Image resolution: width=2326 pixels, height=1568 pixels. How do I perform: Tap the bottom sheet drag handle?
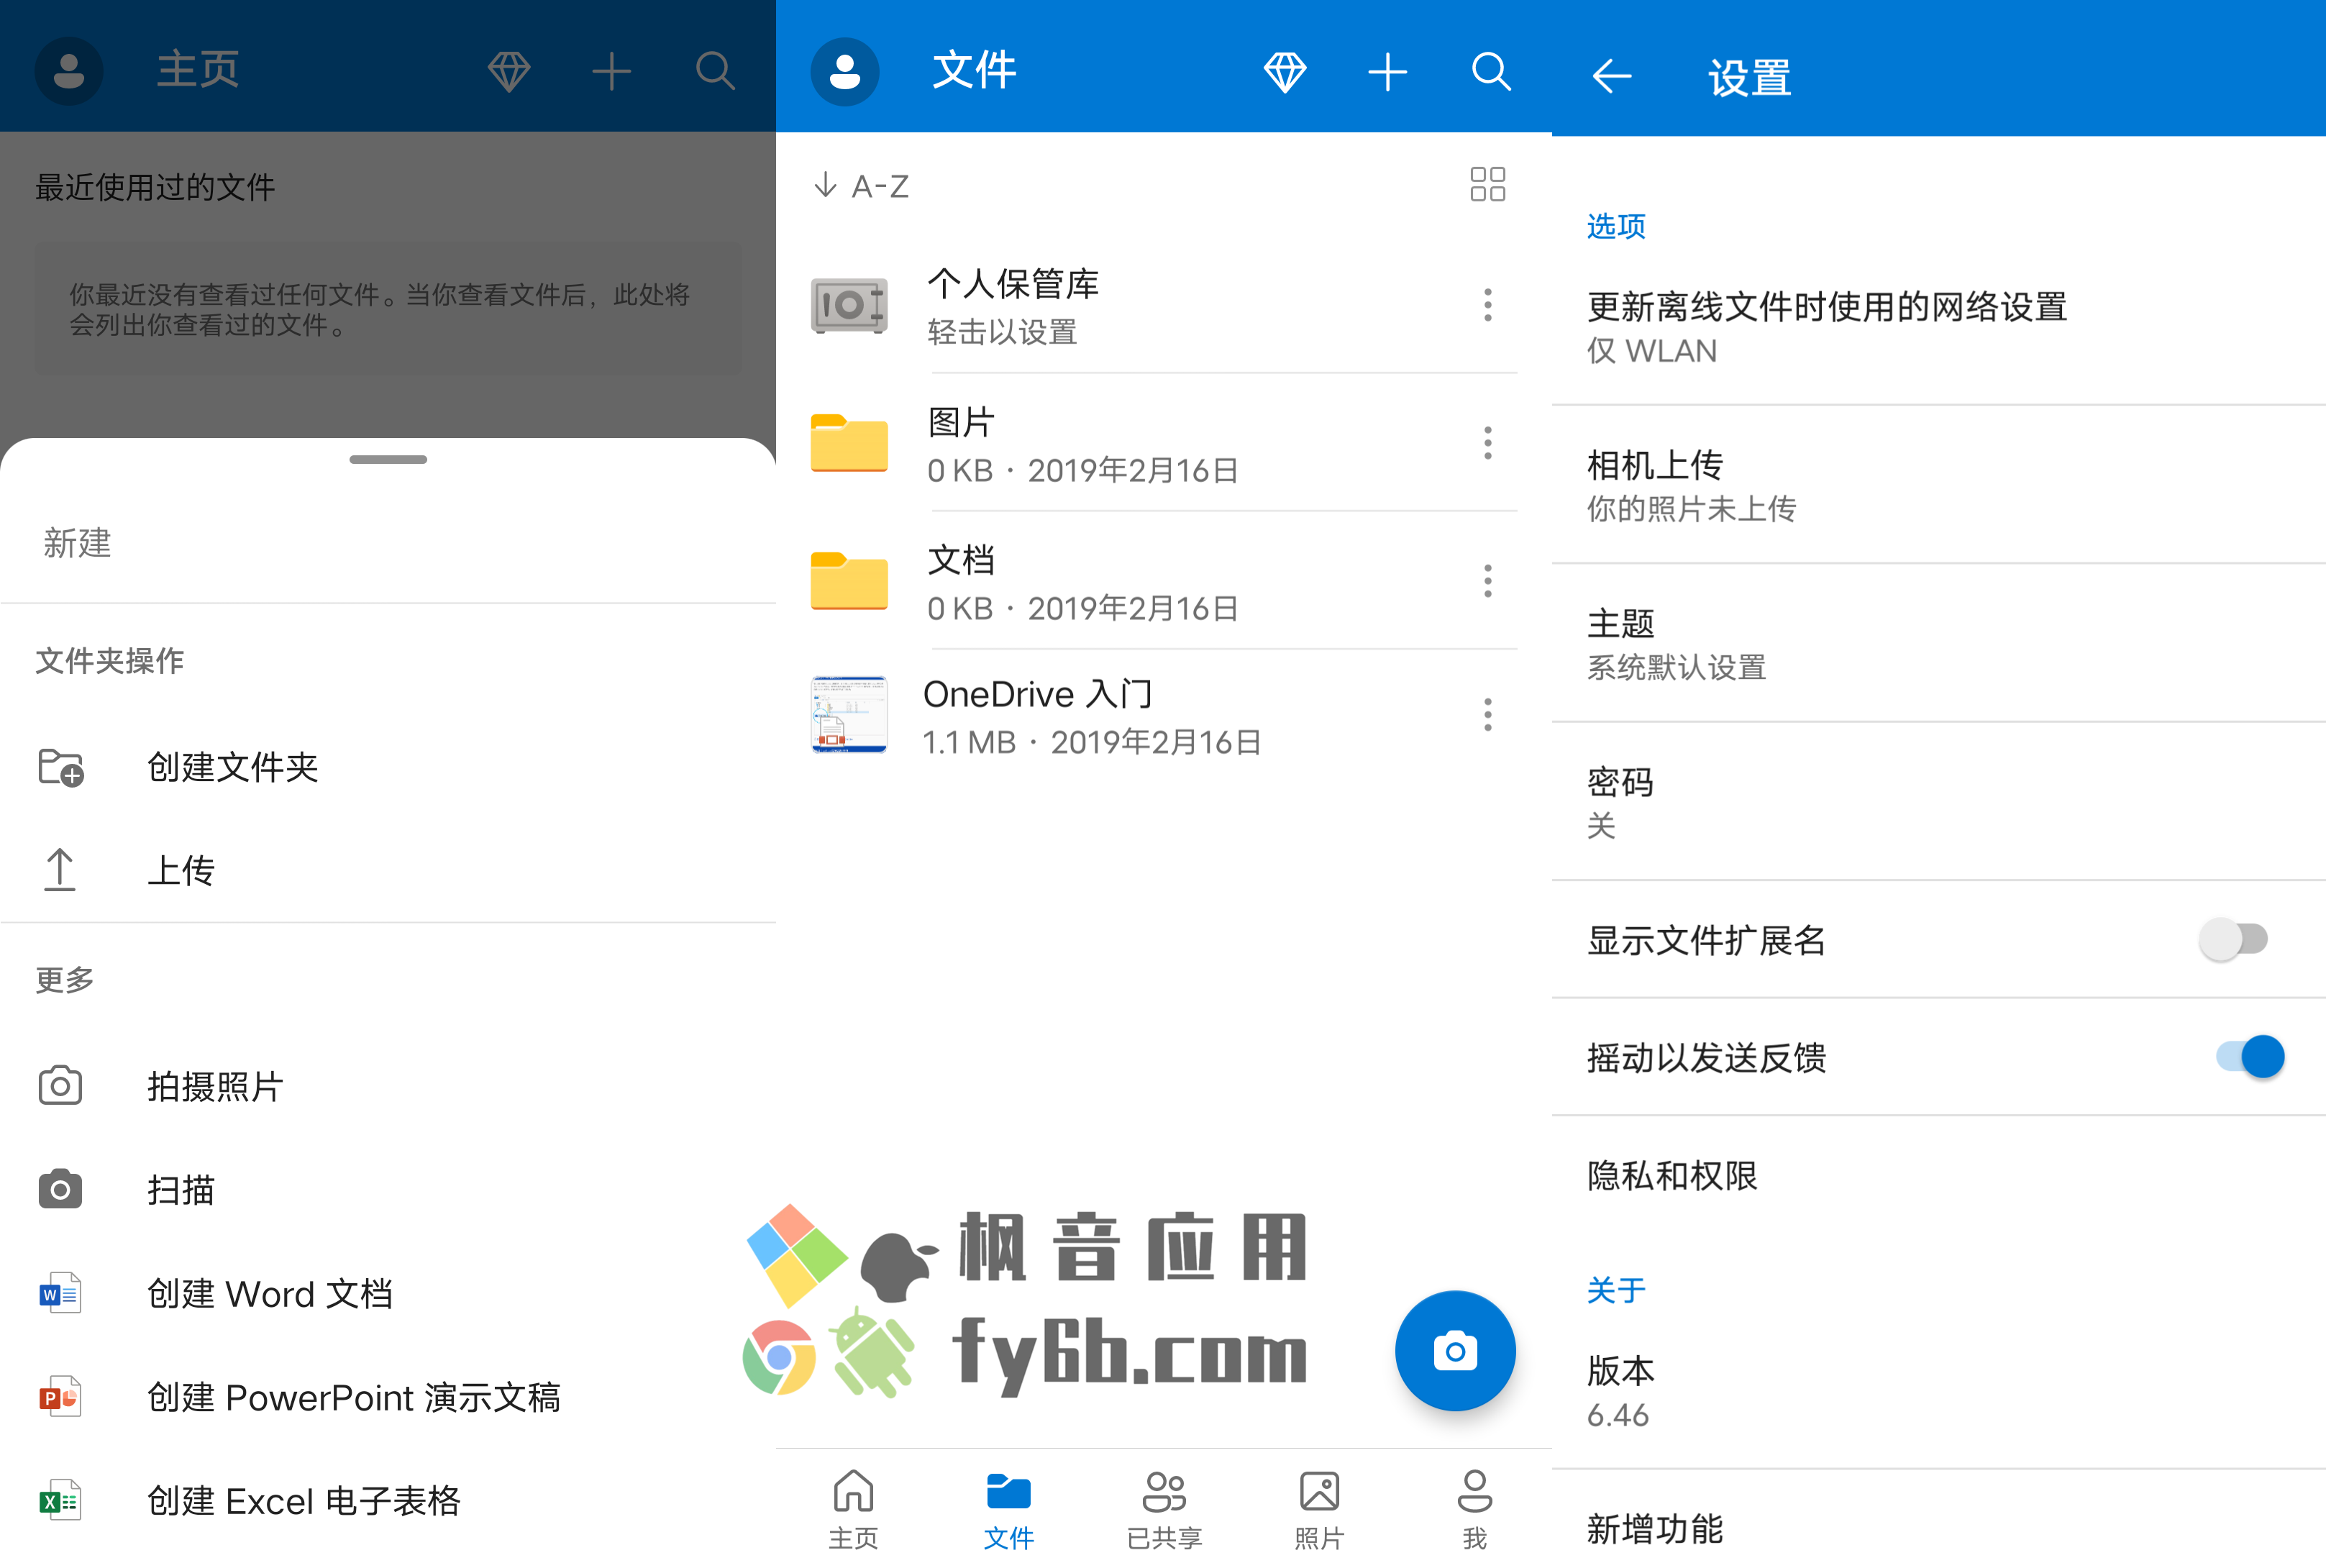388,459
